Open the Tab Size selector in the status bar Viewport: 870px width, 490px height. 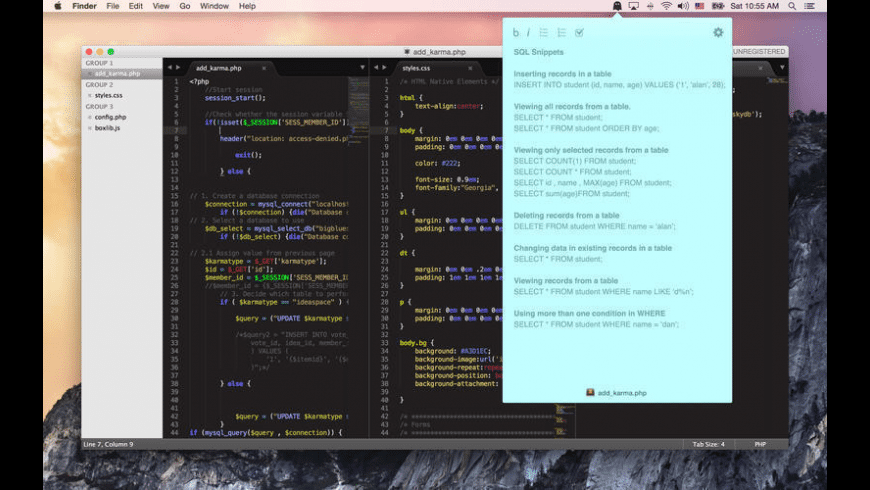pyautogui.click(x=708, y=444)
